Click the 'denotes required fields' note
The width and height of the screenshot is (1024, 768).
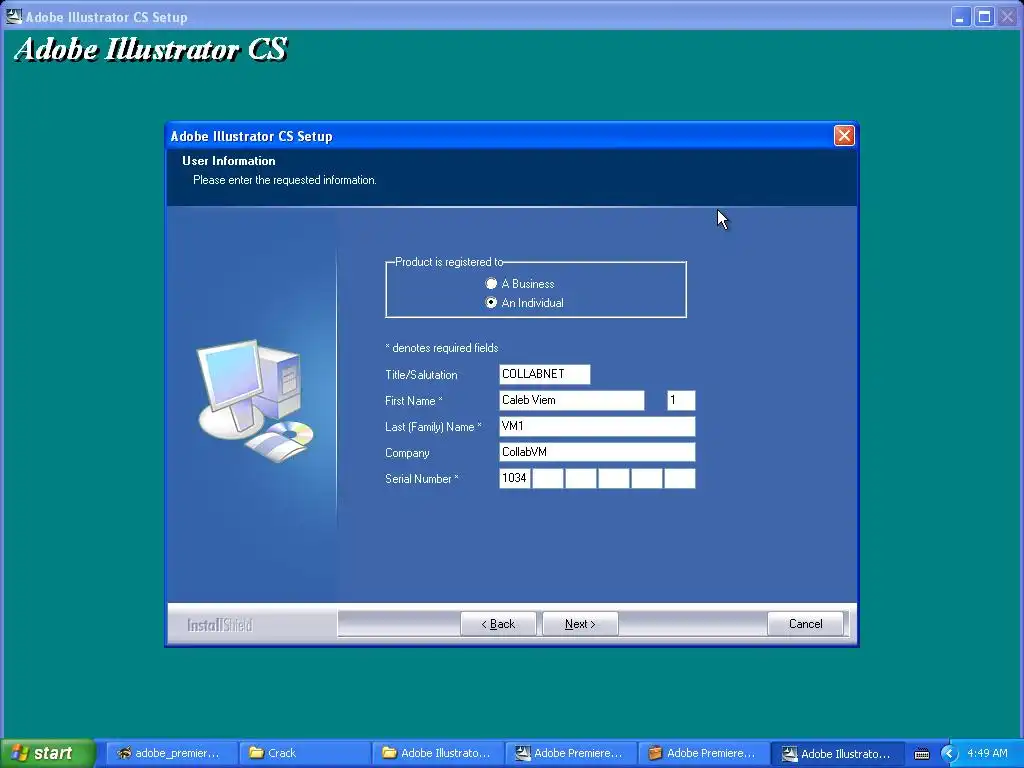441,348
